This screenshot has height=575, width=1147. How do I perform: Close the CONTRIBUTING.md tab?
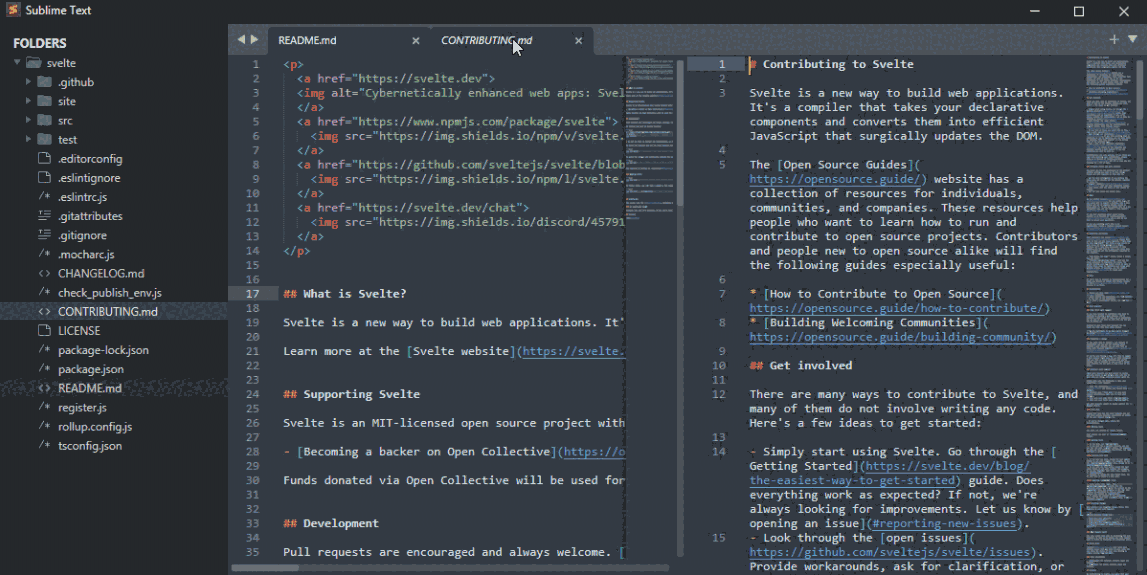579,40
